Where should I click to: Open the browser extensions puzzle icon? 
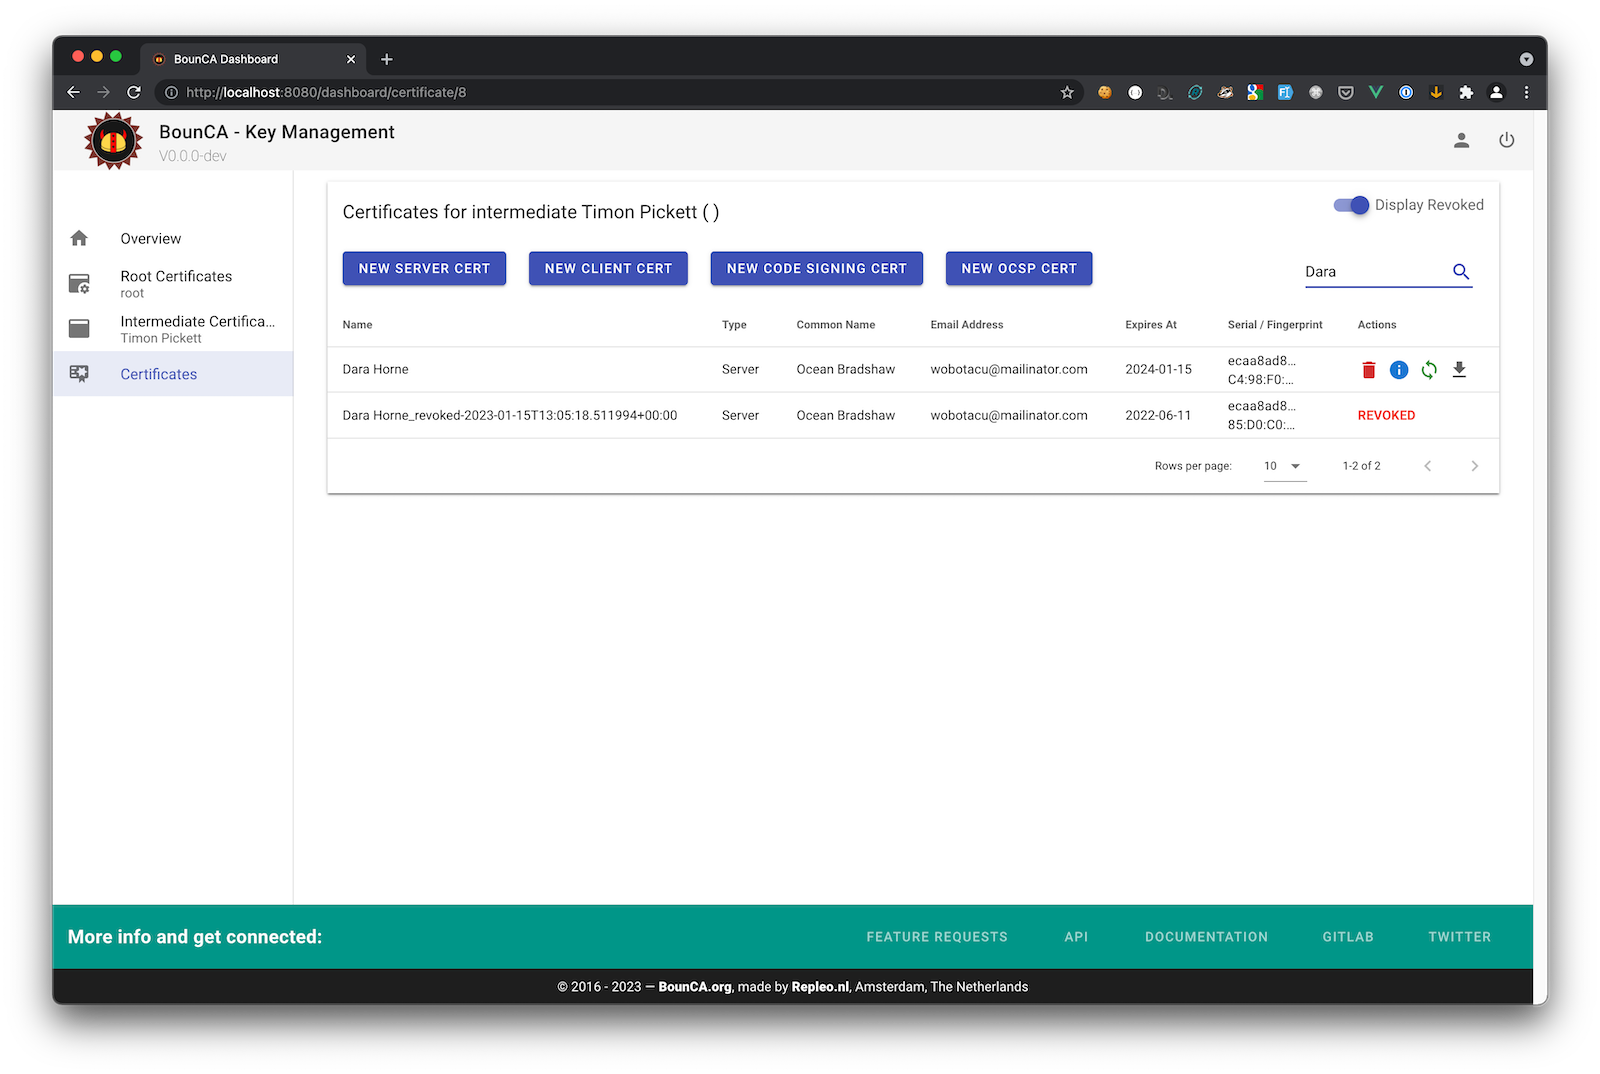pos(1466,92)
